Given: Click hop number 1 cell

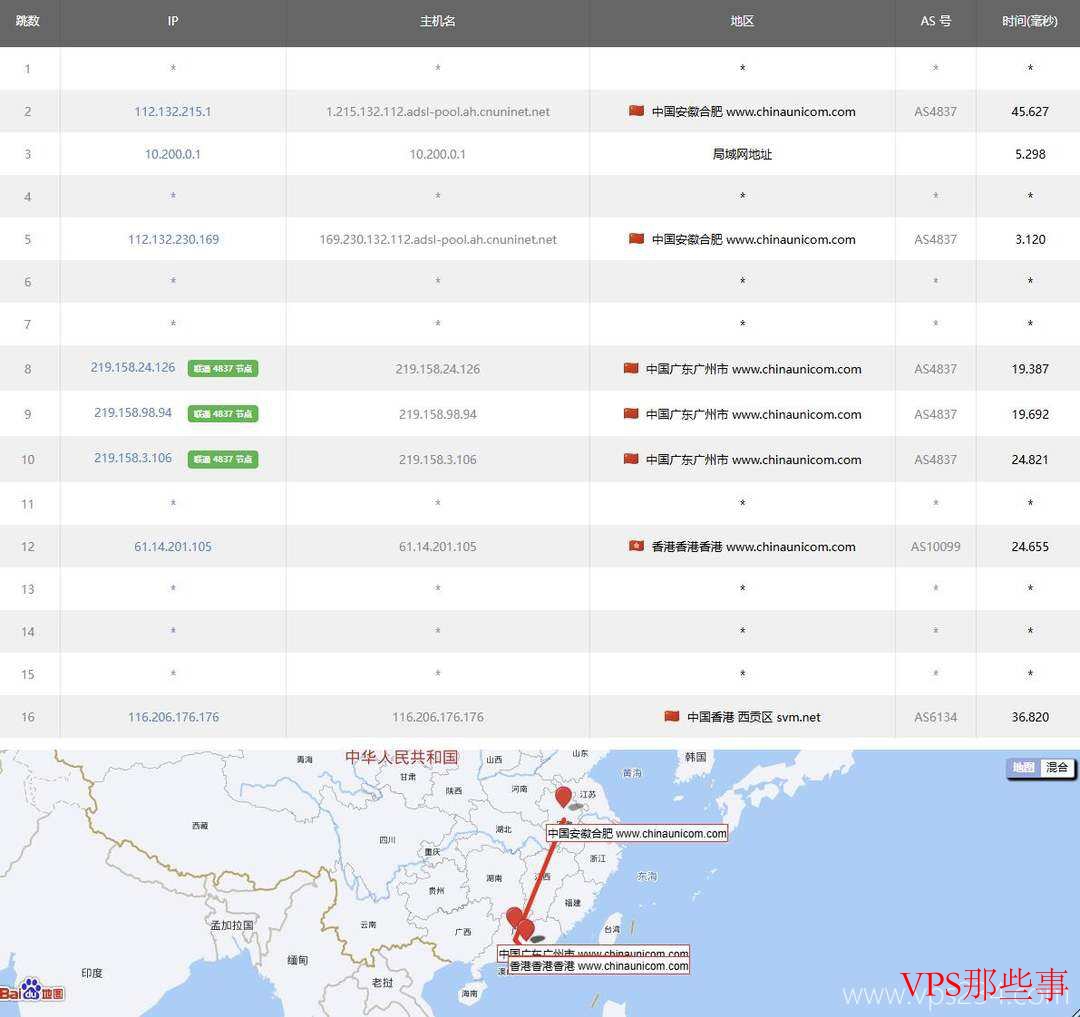Looking at the screenshot, I should [28, 69].
